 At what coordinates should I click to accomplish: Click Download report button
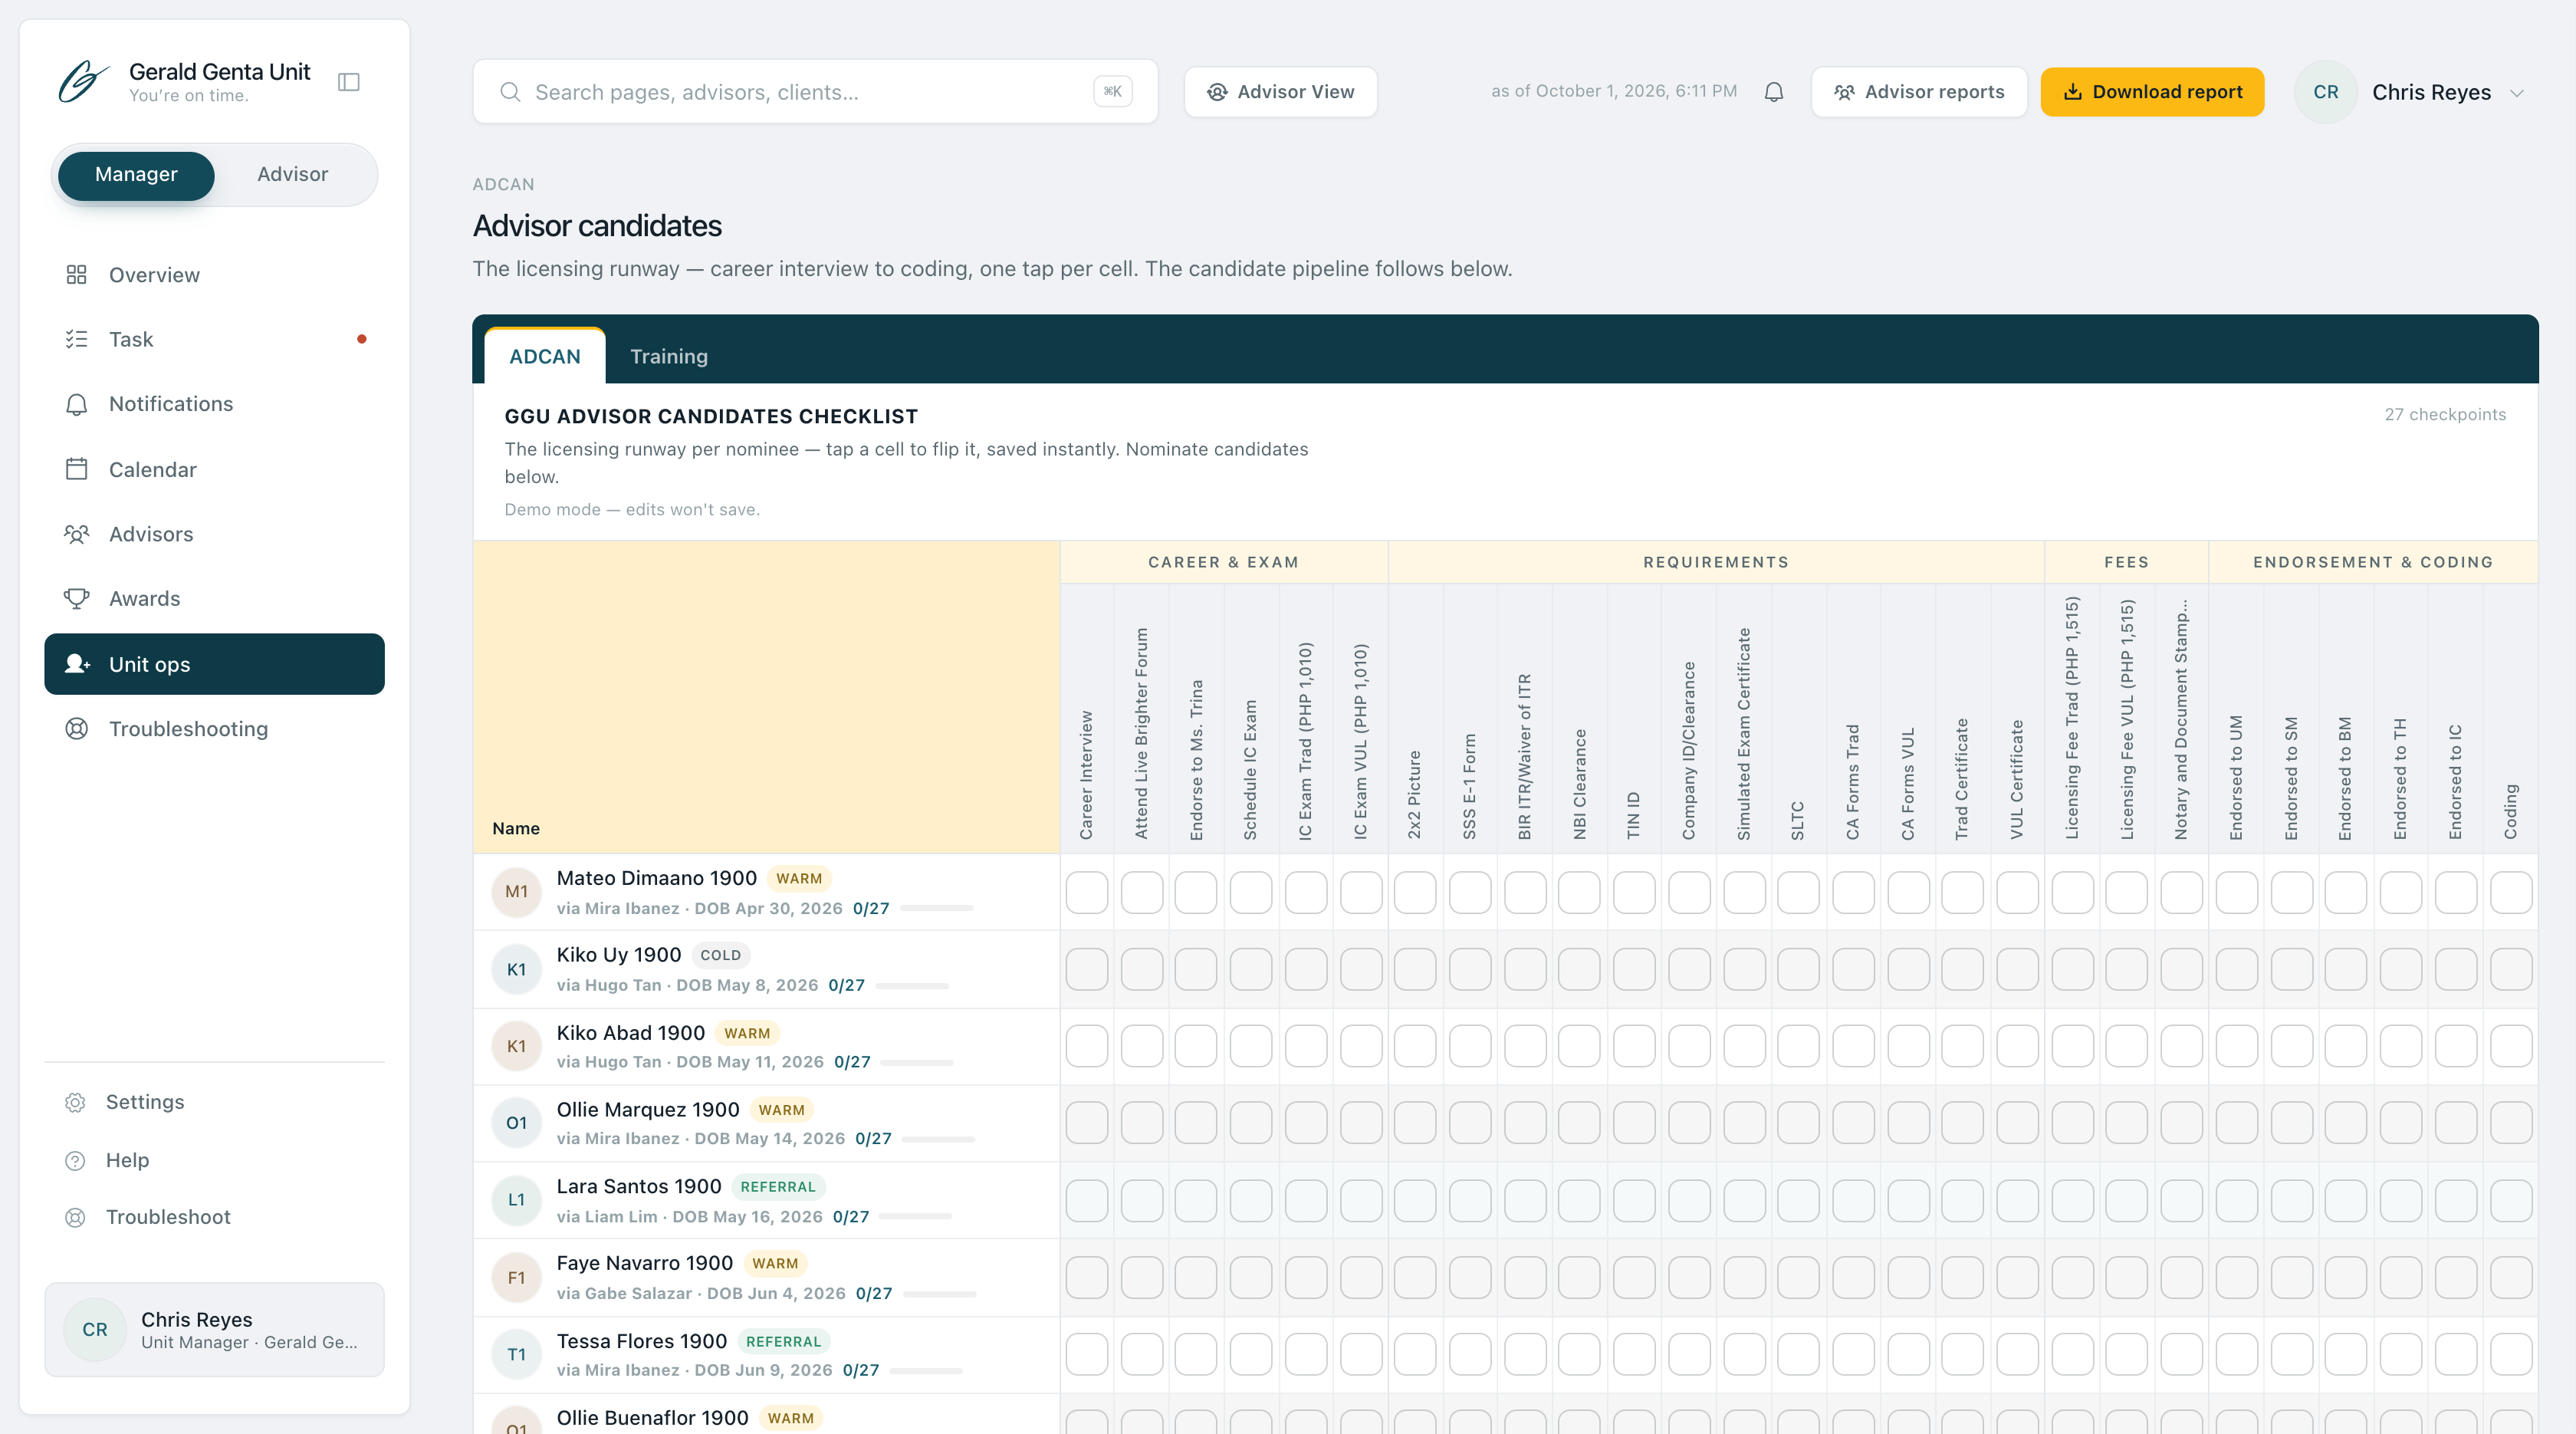(2152, 92)
